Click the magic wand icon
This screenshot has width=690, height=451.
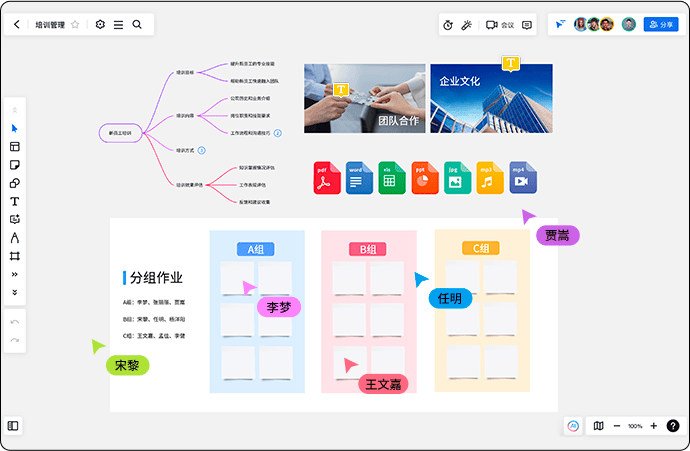point(466,25)
